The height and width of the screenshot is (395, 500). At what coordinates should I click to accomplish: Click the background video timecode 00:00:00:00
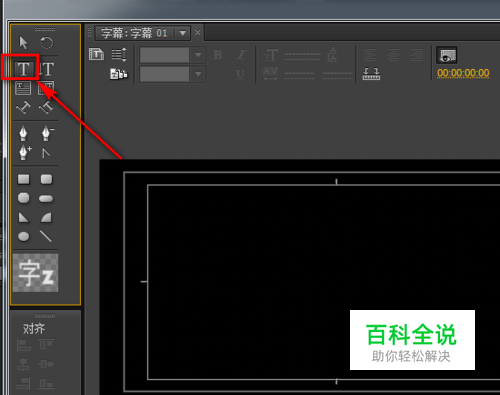[x=463, y=73]
